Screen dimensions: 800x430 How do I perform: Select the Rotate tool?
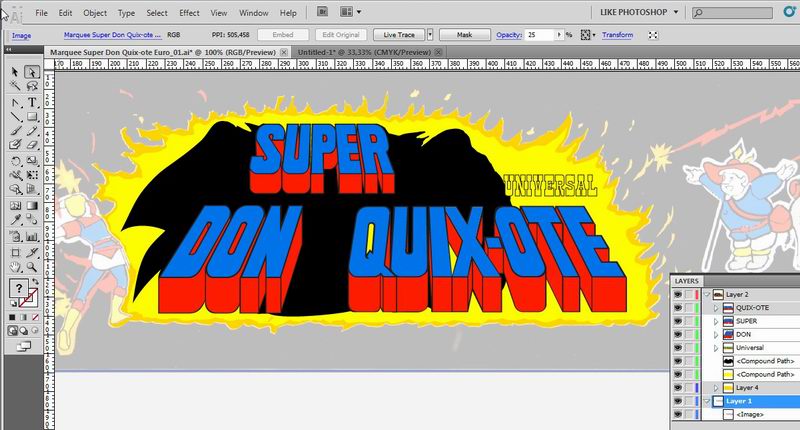point(15,161)
